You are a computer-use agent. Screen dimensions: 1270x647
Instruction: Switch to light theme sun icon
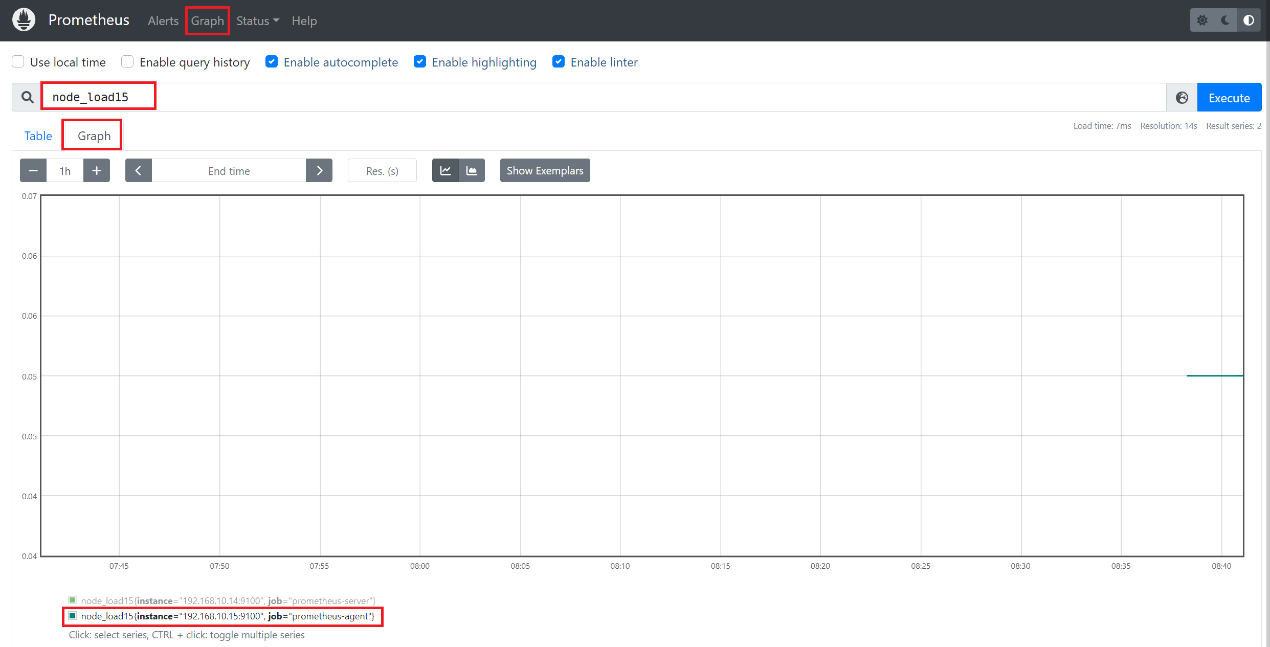pyautogui.click(x=1202, y=20)
